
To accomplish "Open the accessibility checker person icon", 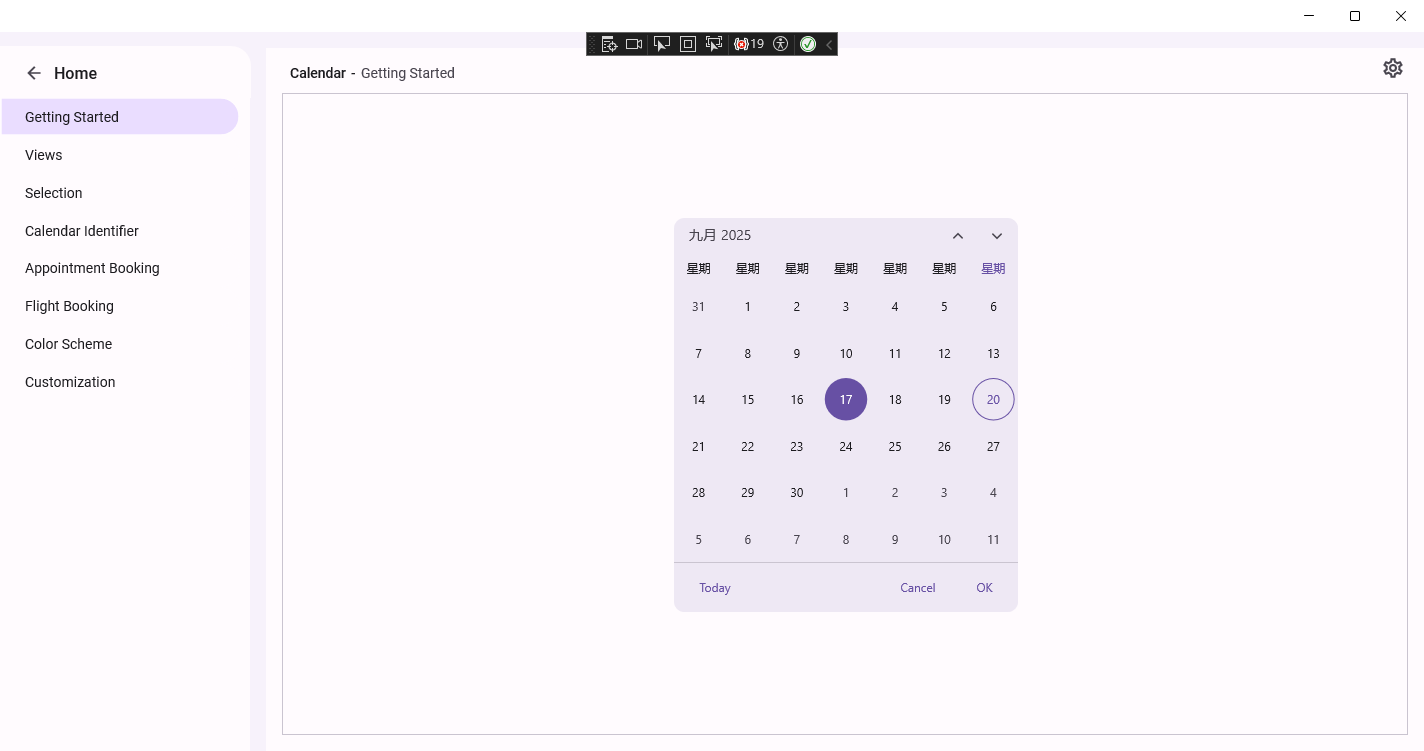I will pyautogui.click(x=781, y=44).
